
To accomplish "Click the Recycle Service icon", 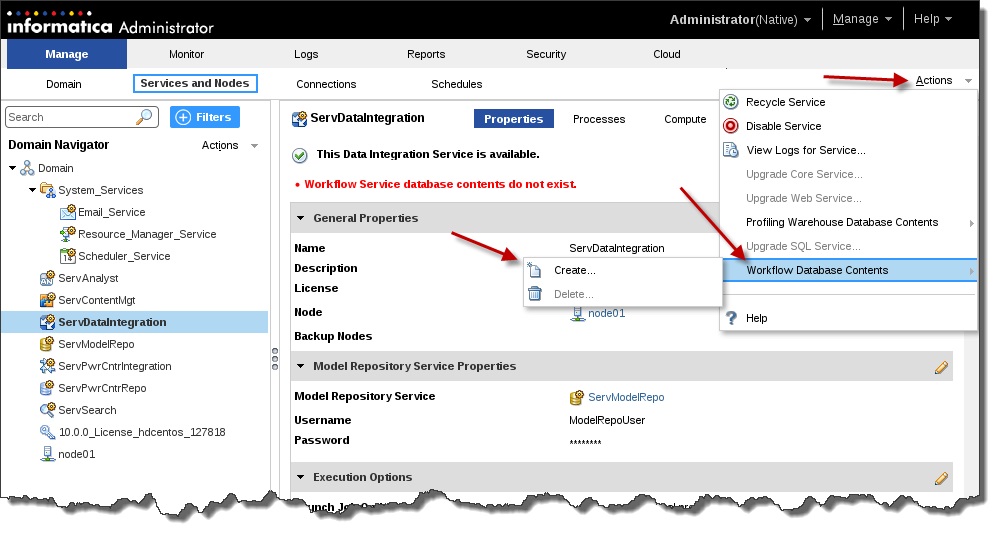I will (731, 102).
